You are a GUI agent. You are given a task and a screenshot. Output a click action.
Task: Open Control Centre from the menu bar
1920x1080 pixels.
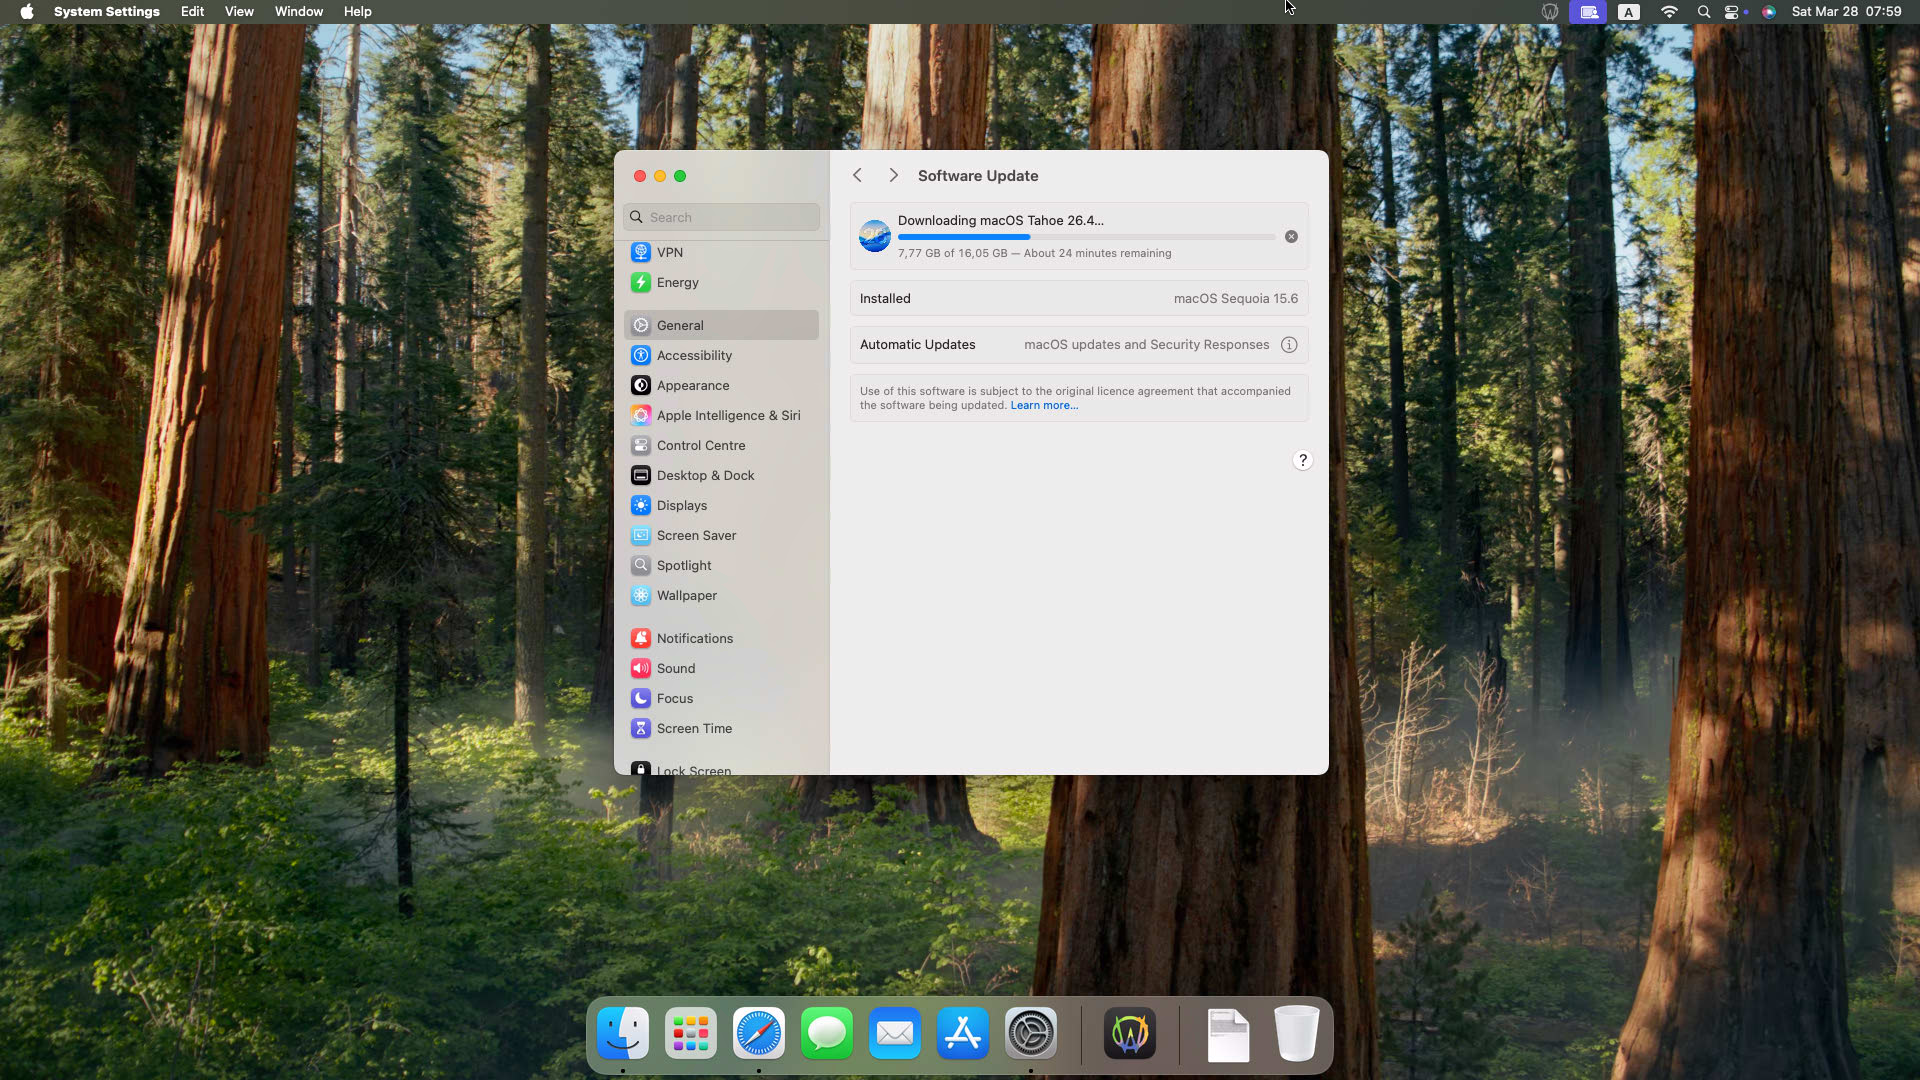click(x=1732, y=12)
